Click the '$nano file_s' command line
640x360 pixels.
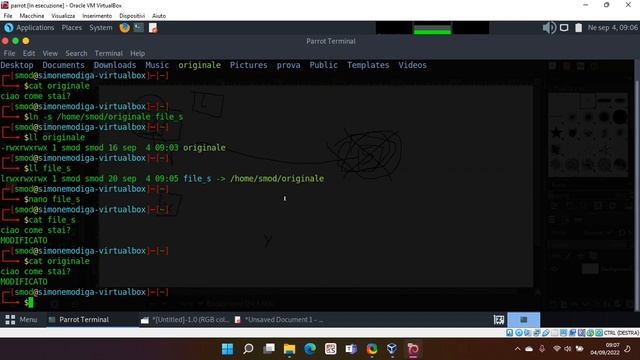[x=52, y=199]
